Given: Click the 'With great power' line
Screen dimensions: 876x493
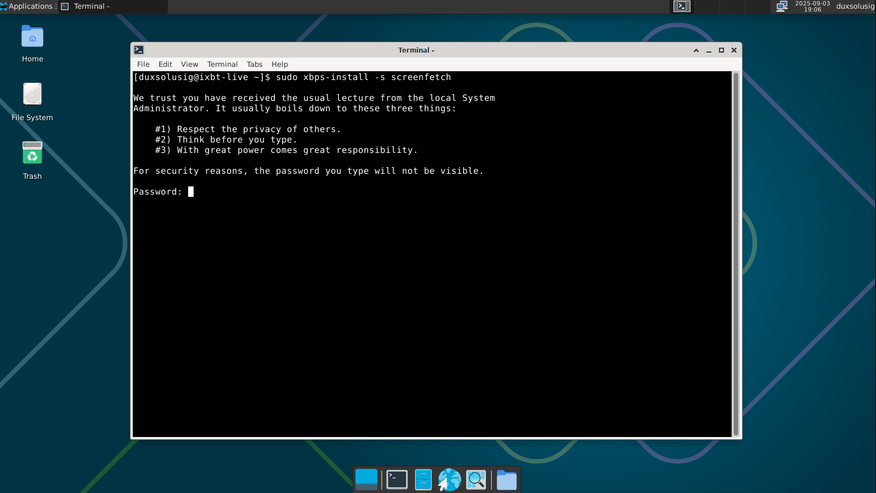Looking at the screenshot, I should click(x=286, y=150).
